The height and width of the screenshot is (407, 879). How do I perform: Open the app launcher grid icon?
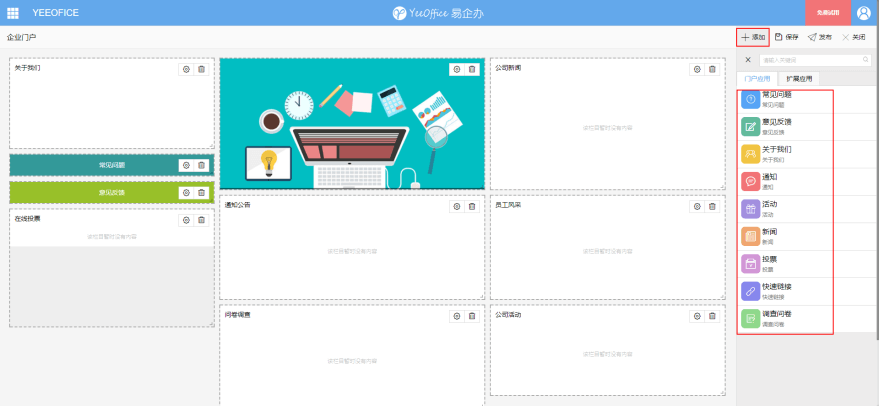[13, 12]
